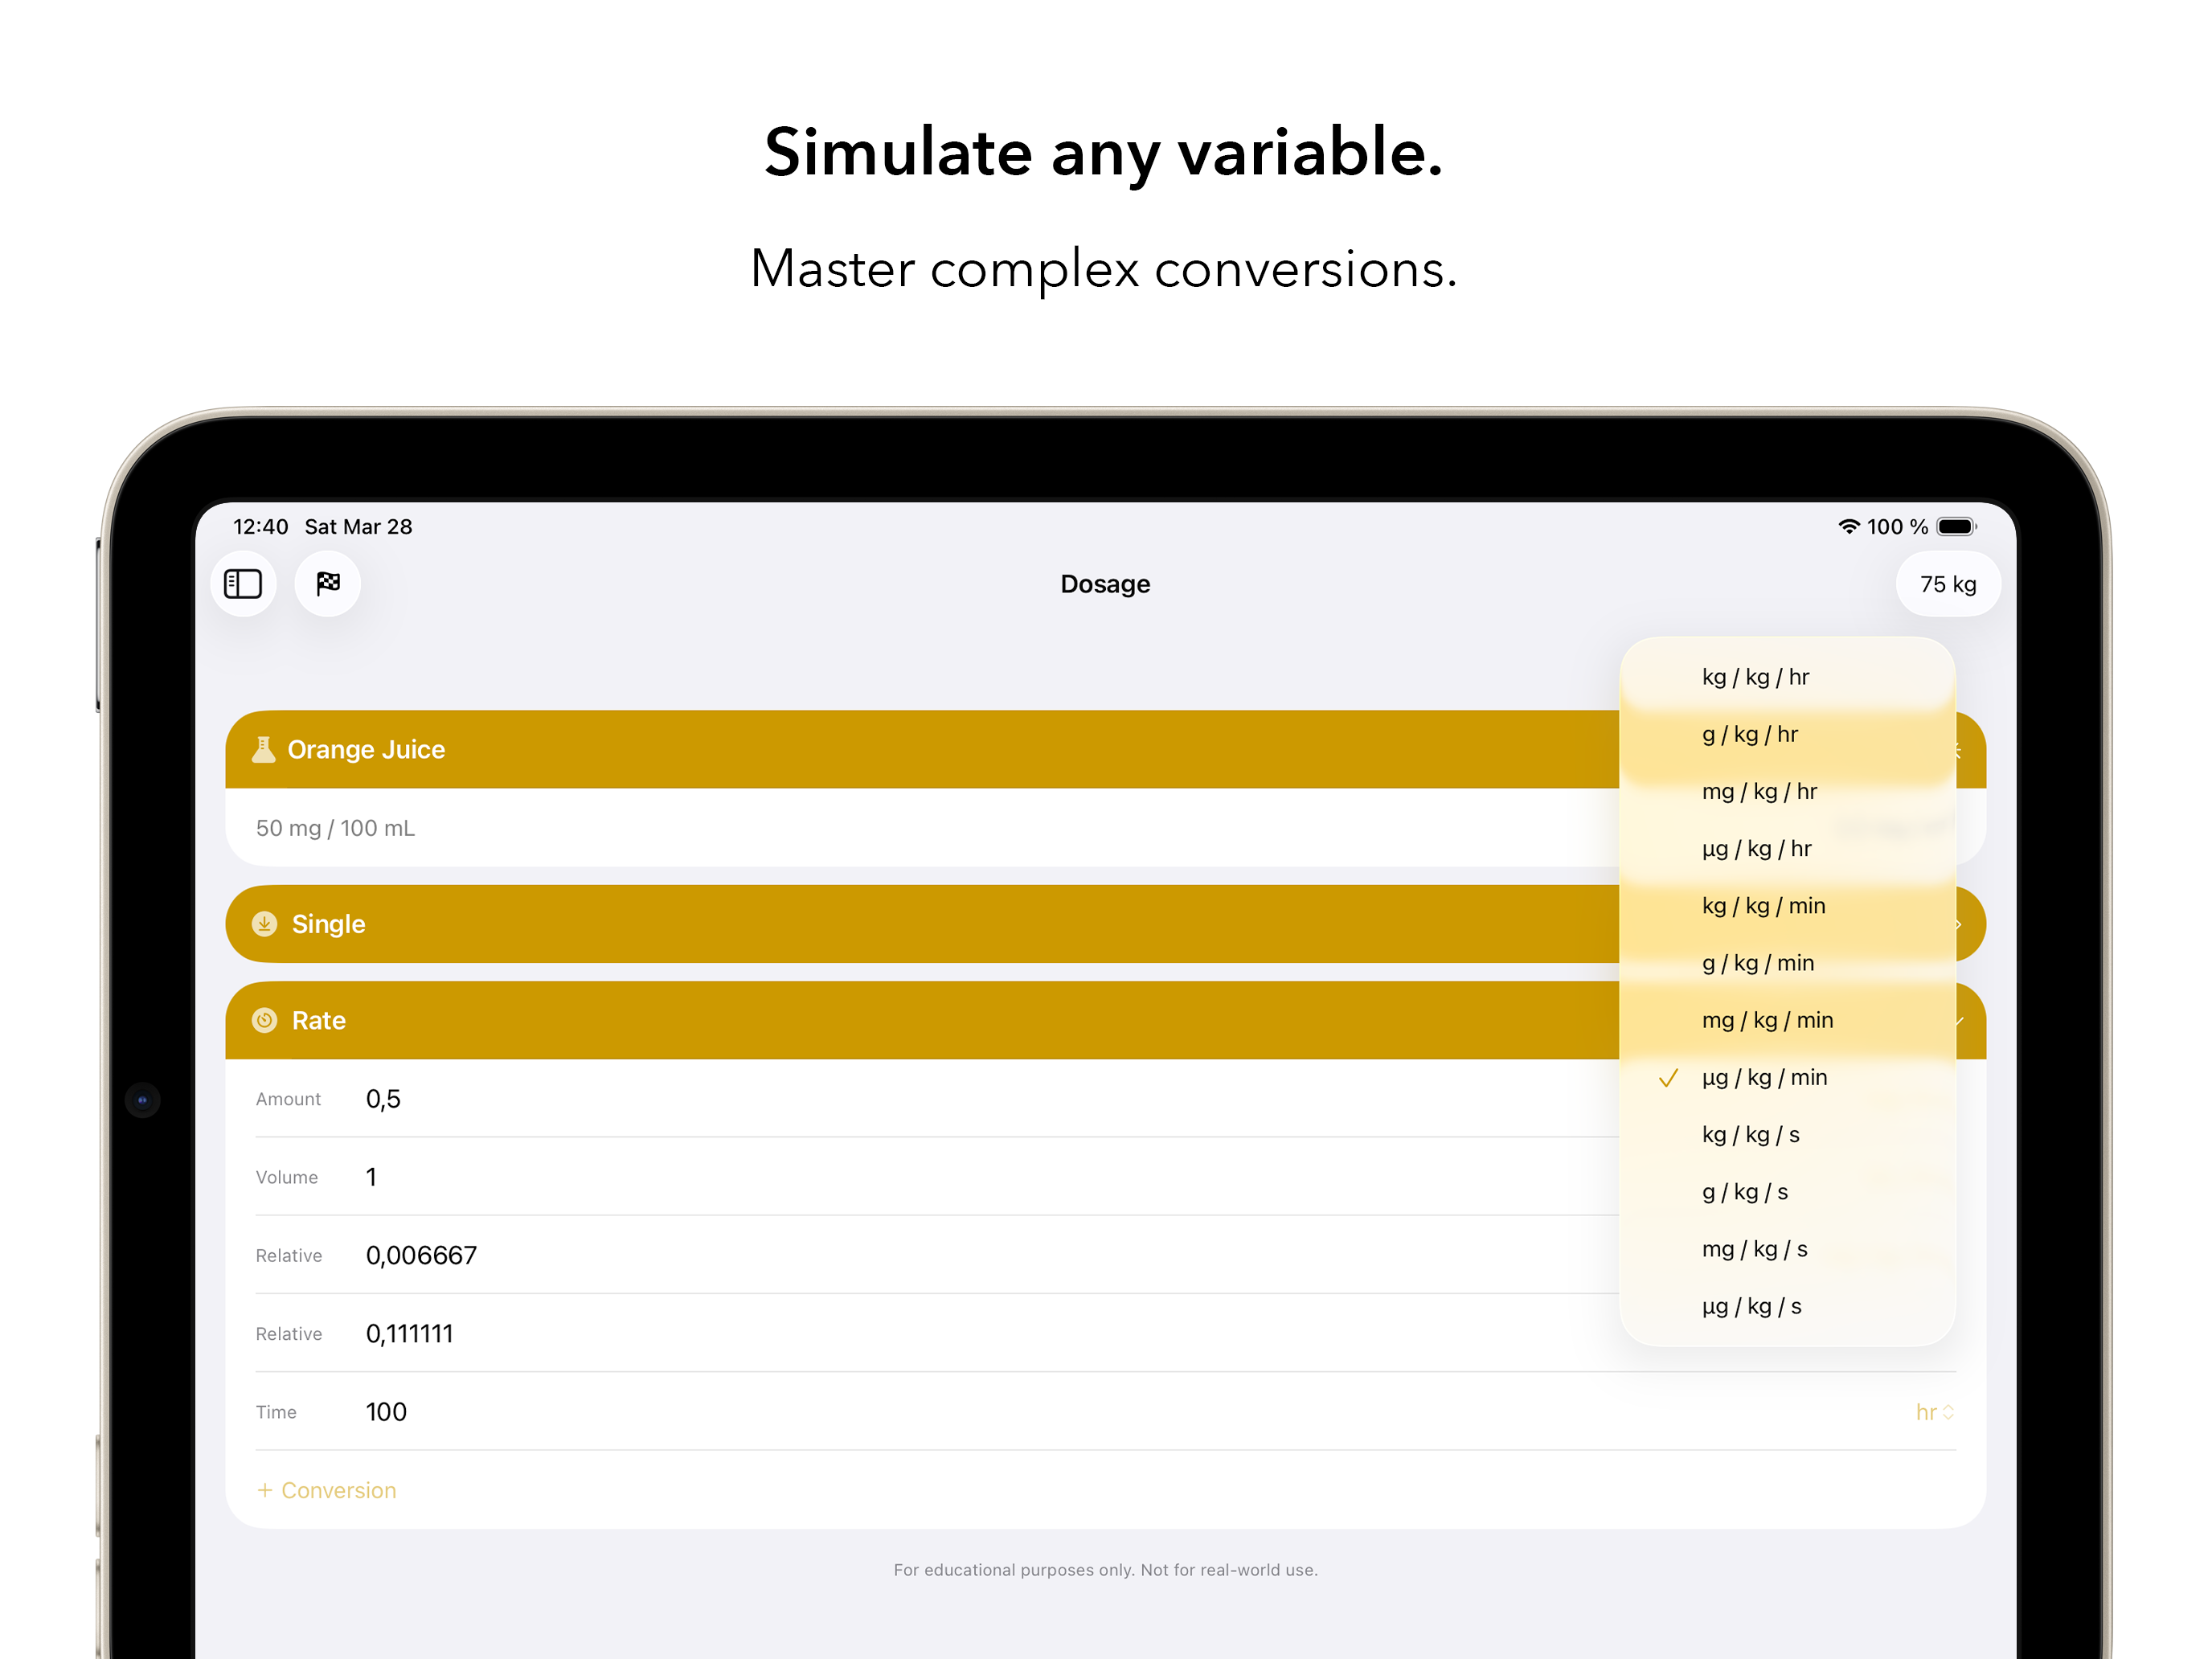Choose mg / kg / s unit
Screen dimensions: 2212x1659
1787,1249
